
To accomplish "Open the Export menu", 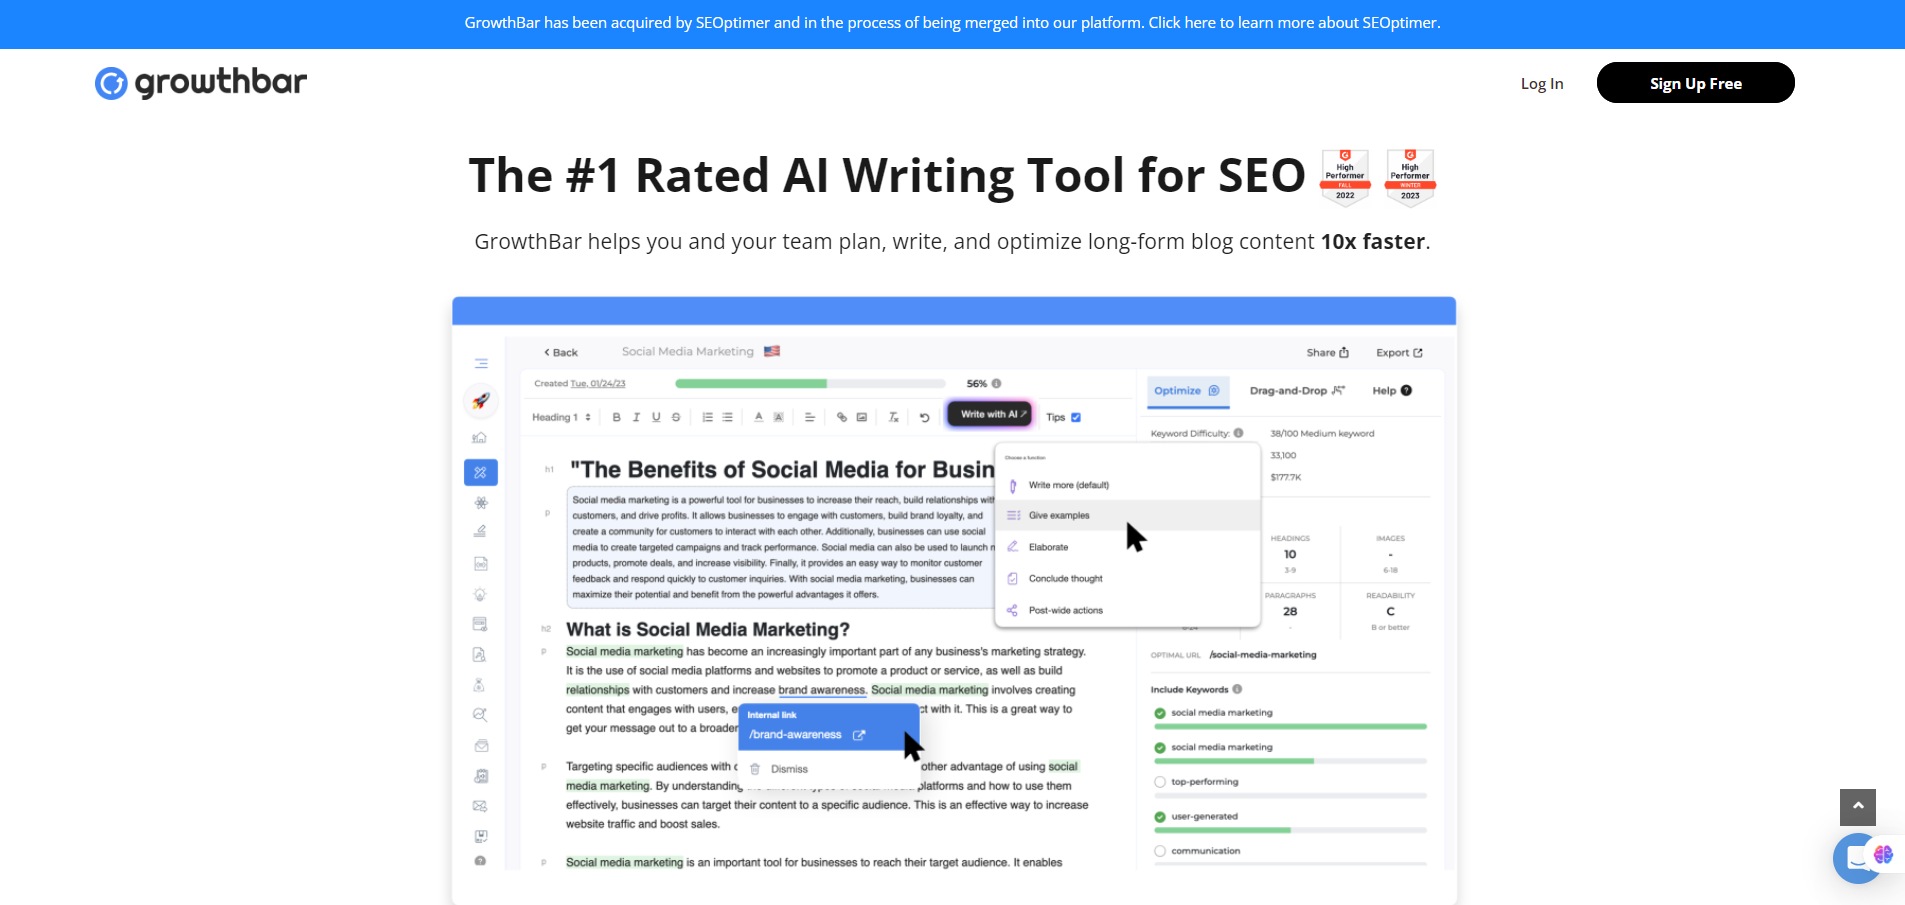I will point(1399,353).
